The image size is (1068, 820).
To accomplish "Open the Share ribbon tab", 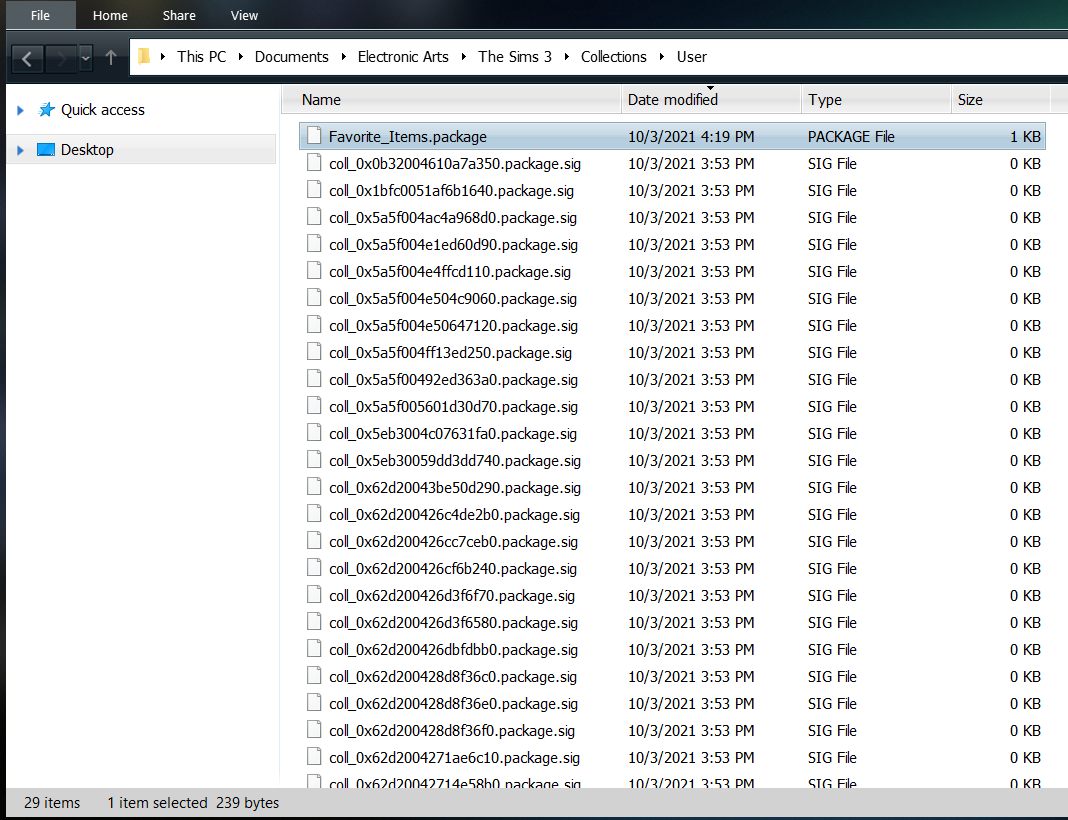I will [179, 15].
